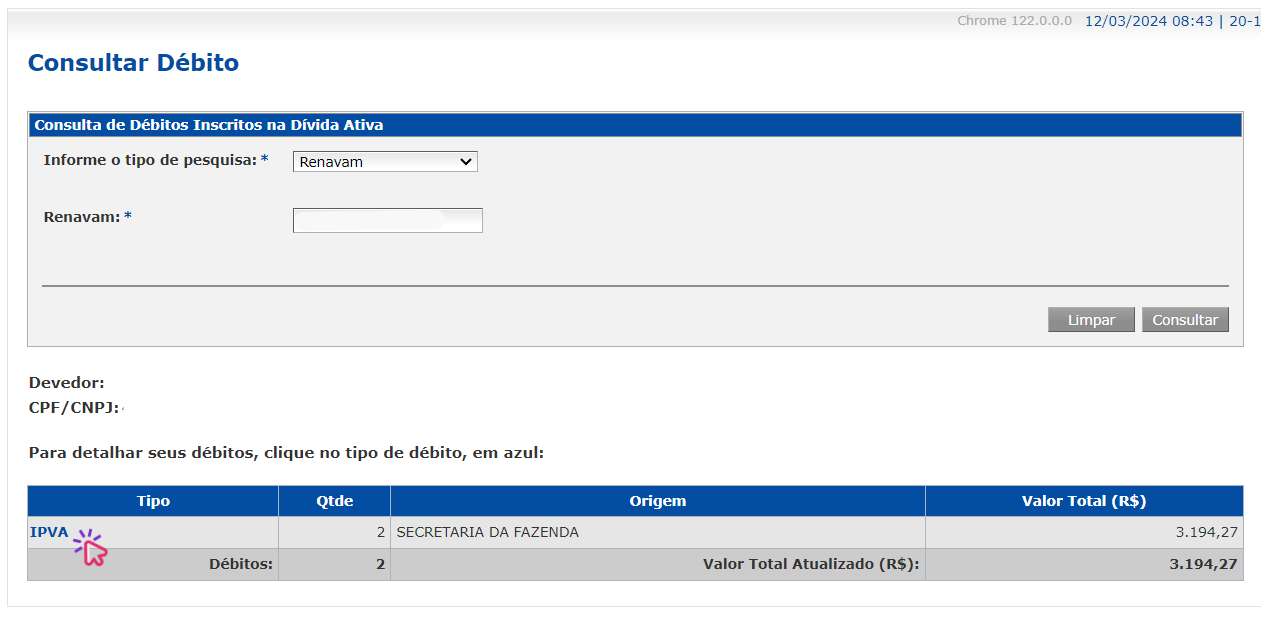Image resolution: width=1261 pixels, height=623 pixels.
Task: Click the Origem column header
Action: 658,501
